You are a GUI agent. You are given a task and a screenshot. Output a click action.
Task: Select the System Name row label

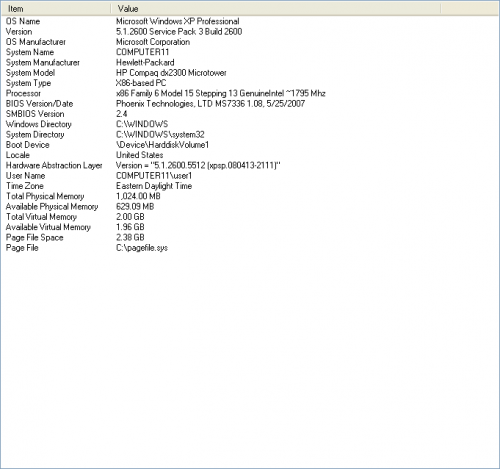[x=30, y=52]
